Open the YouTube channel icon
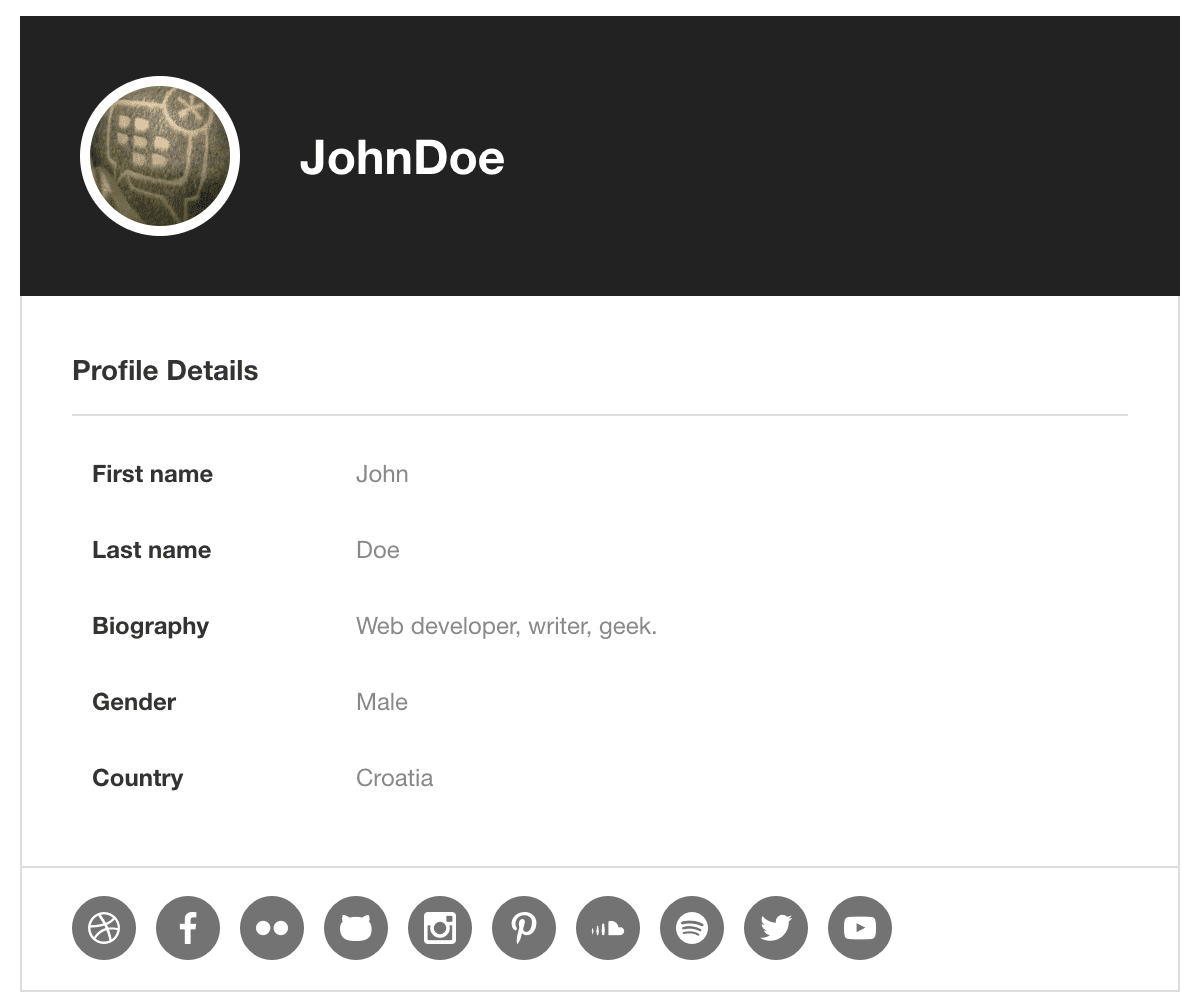The width and height of the screenshot is (1198, 1008). pyautogui.click(x=860, y=928)
